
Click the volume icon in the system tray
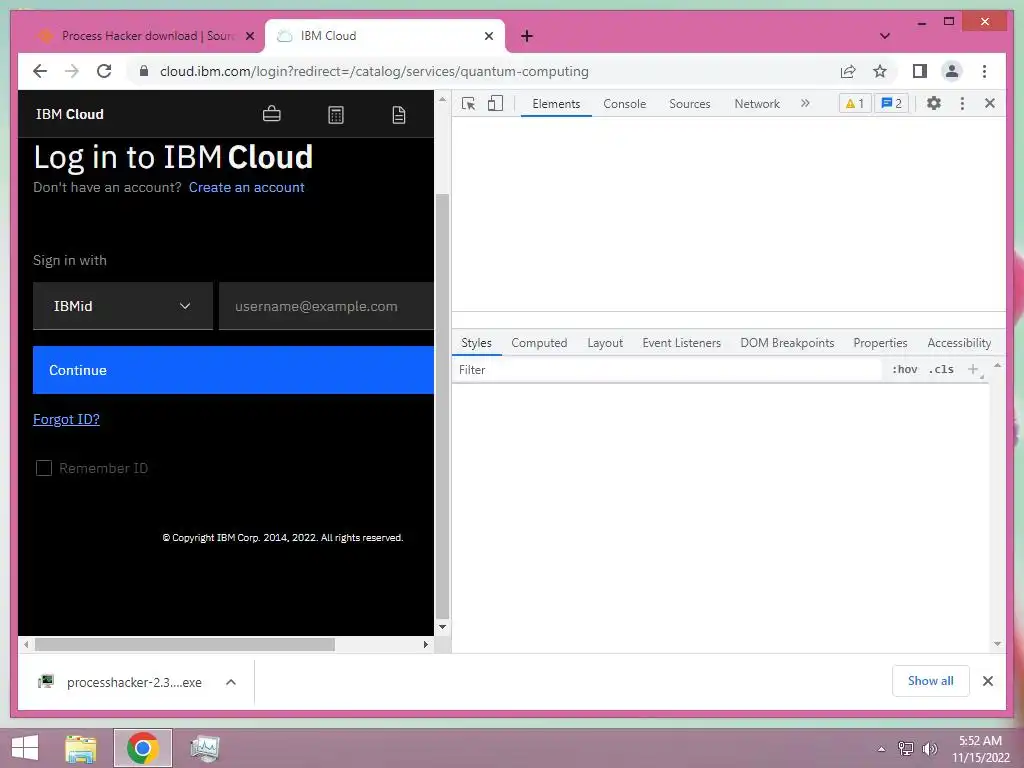(929, 749)
